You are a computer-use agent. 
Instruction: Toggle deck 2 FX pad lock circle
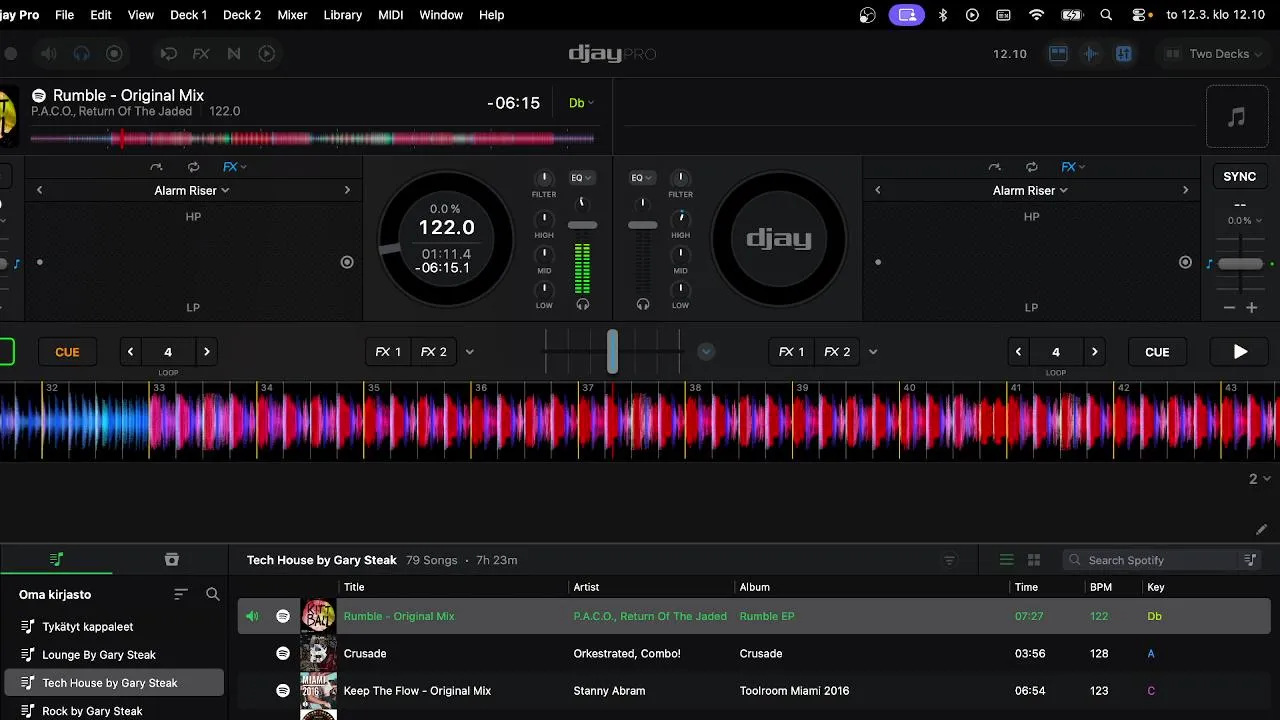1185,262
